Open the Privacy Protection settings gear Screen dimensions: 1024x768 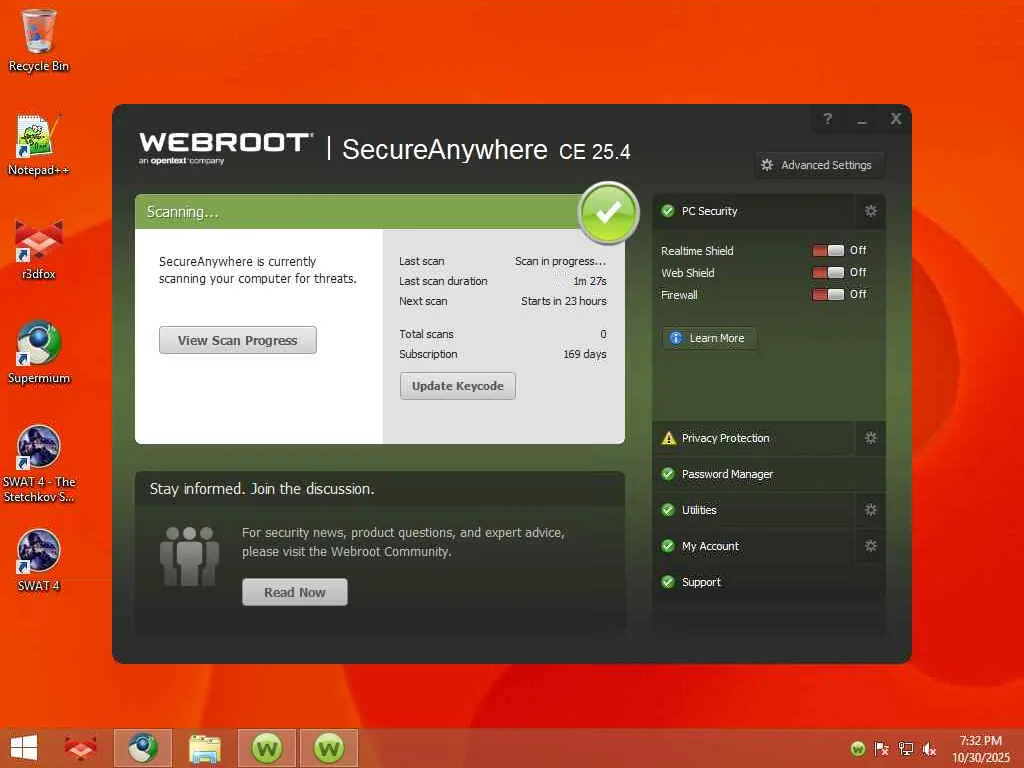[871, 438]
